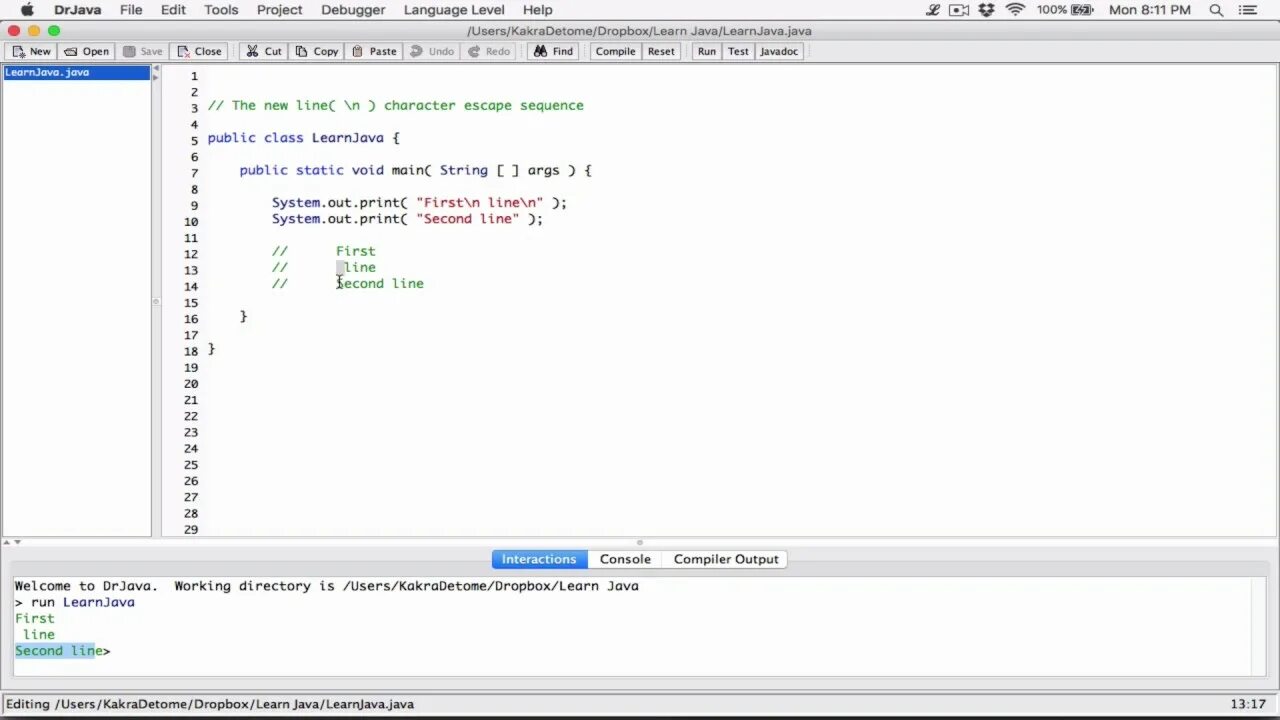This screenshot has width=1280, height=720.
Task: Click the Close file toolbar button
Action: coord(198,51)
